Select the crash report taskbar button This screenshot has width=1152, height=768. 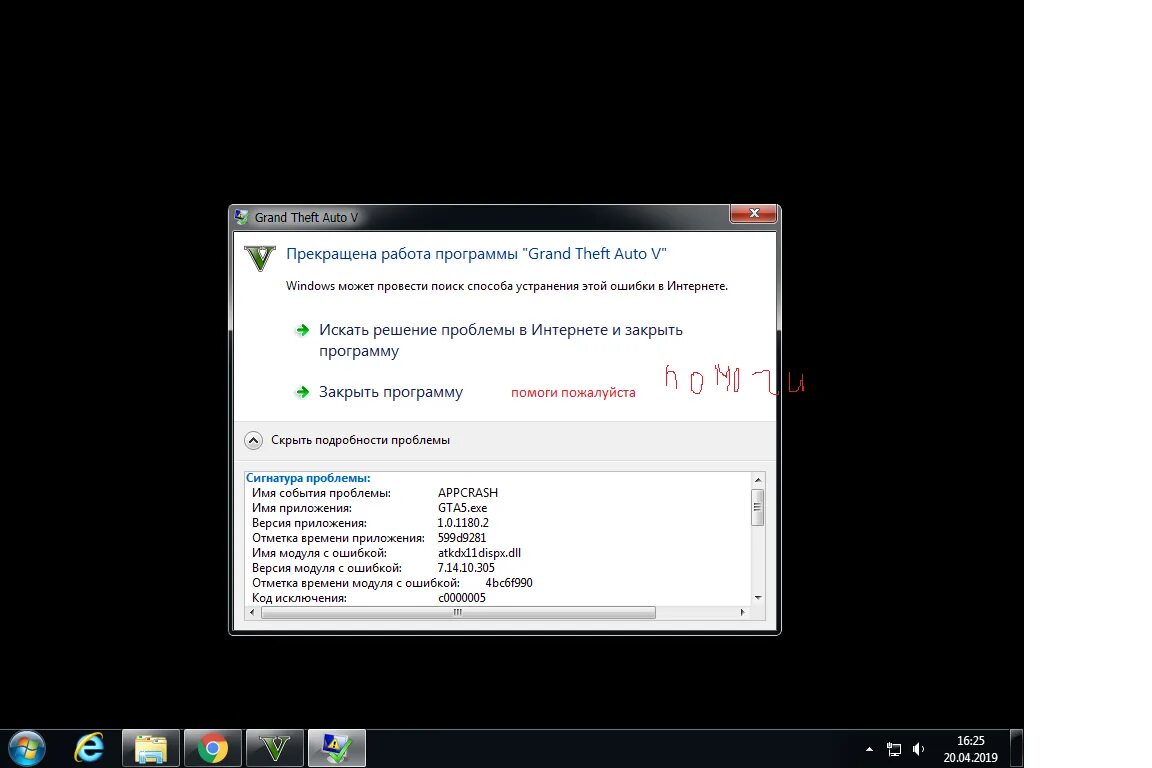336,749
